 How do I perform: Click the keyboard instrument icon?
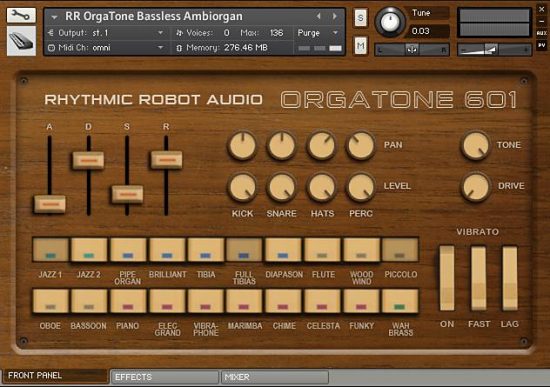pos(21,41)
